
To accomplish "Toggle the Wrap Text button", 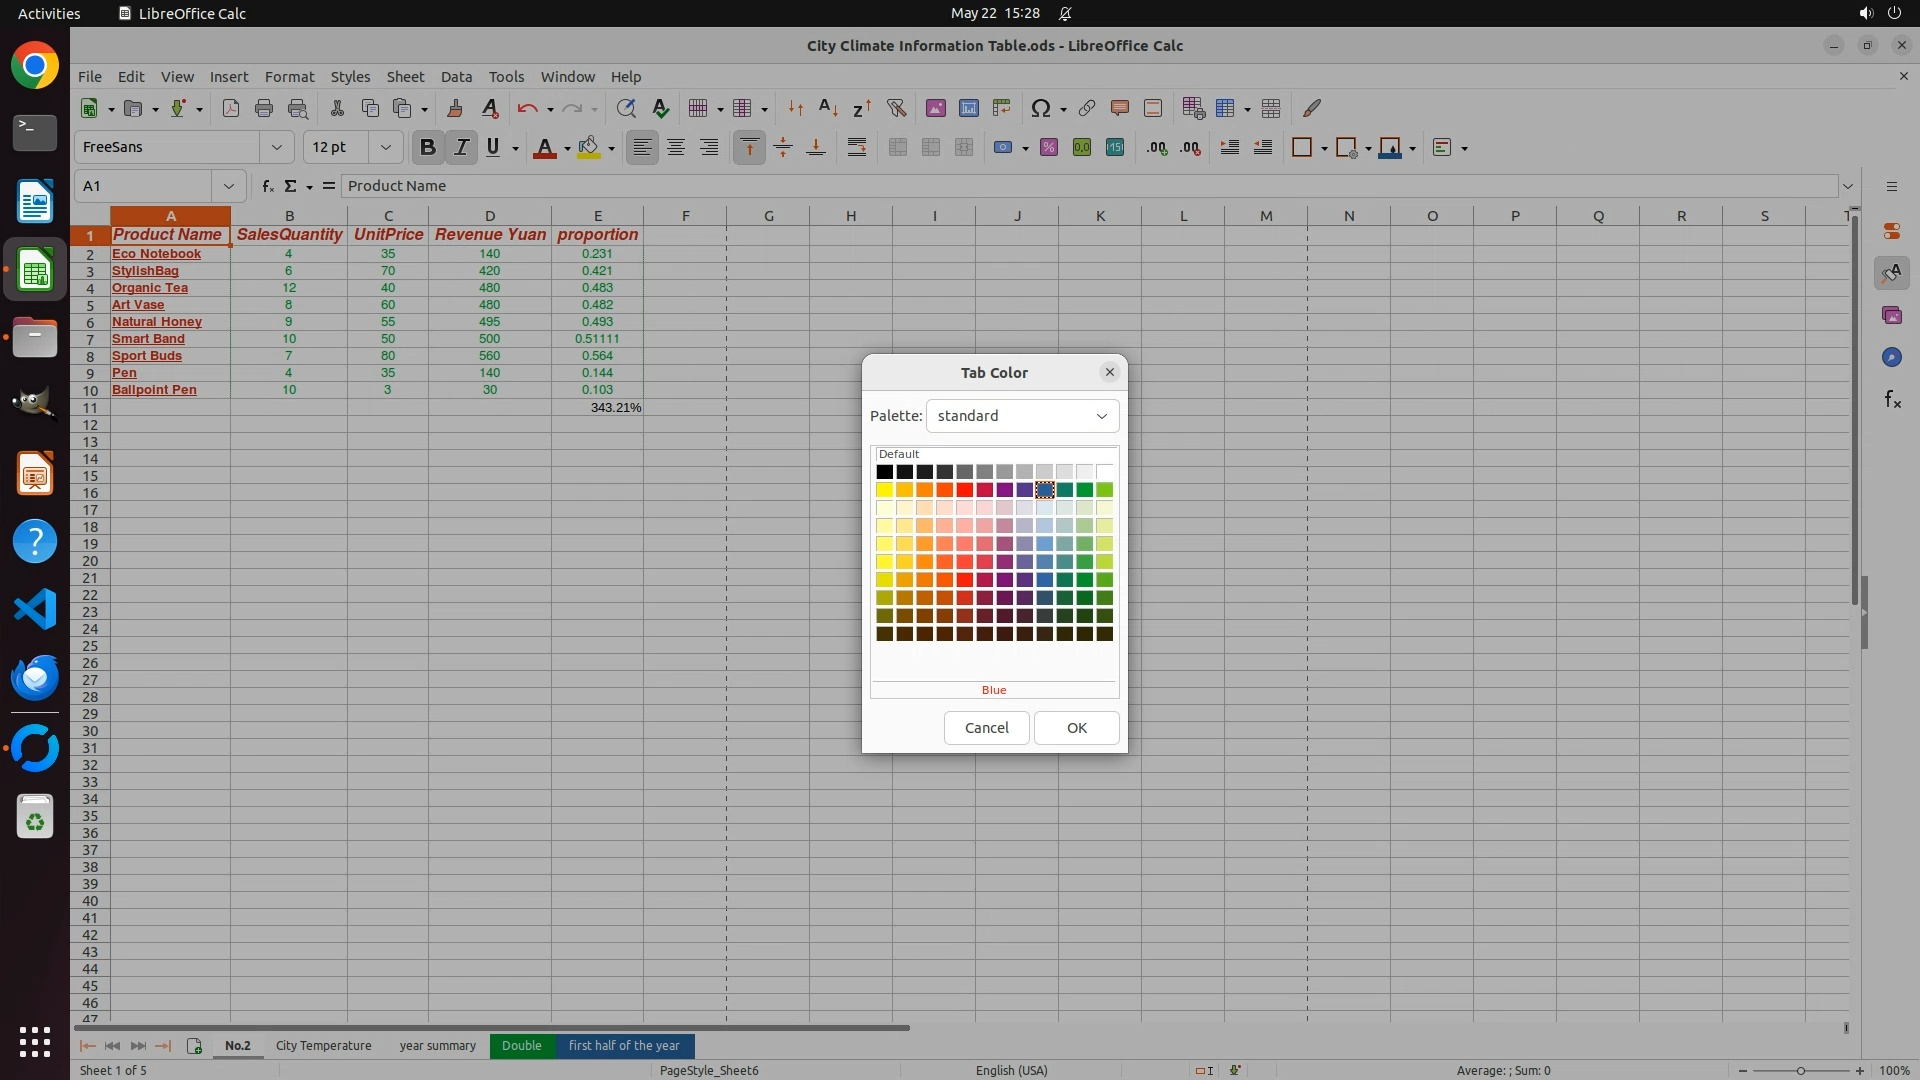I will [857, 148].
